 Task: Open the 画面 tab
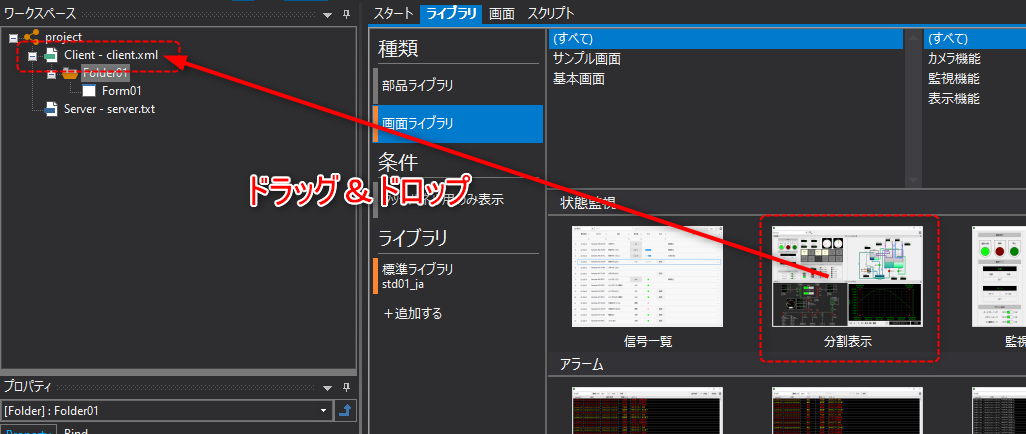click(x=501, y=13)
